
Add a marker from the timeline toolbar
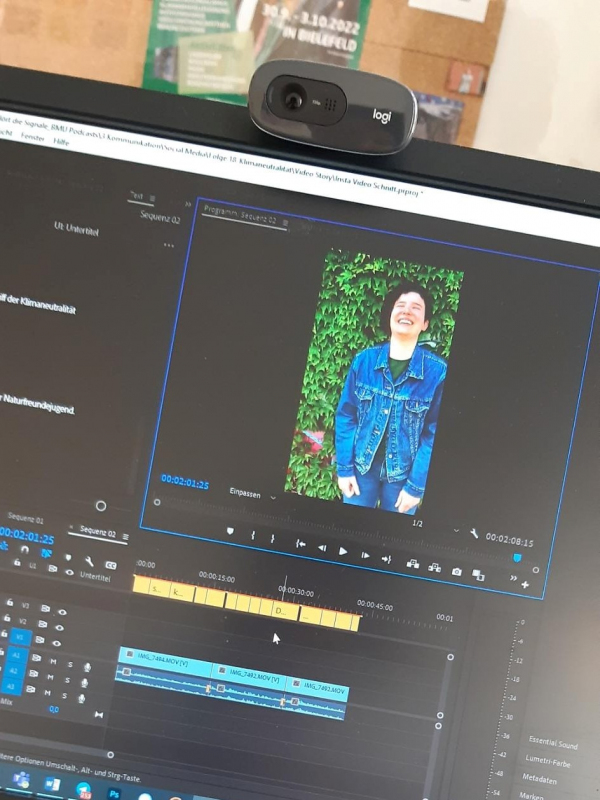click(68, 557)
